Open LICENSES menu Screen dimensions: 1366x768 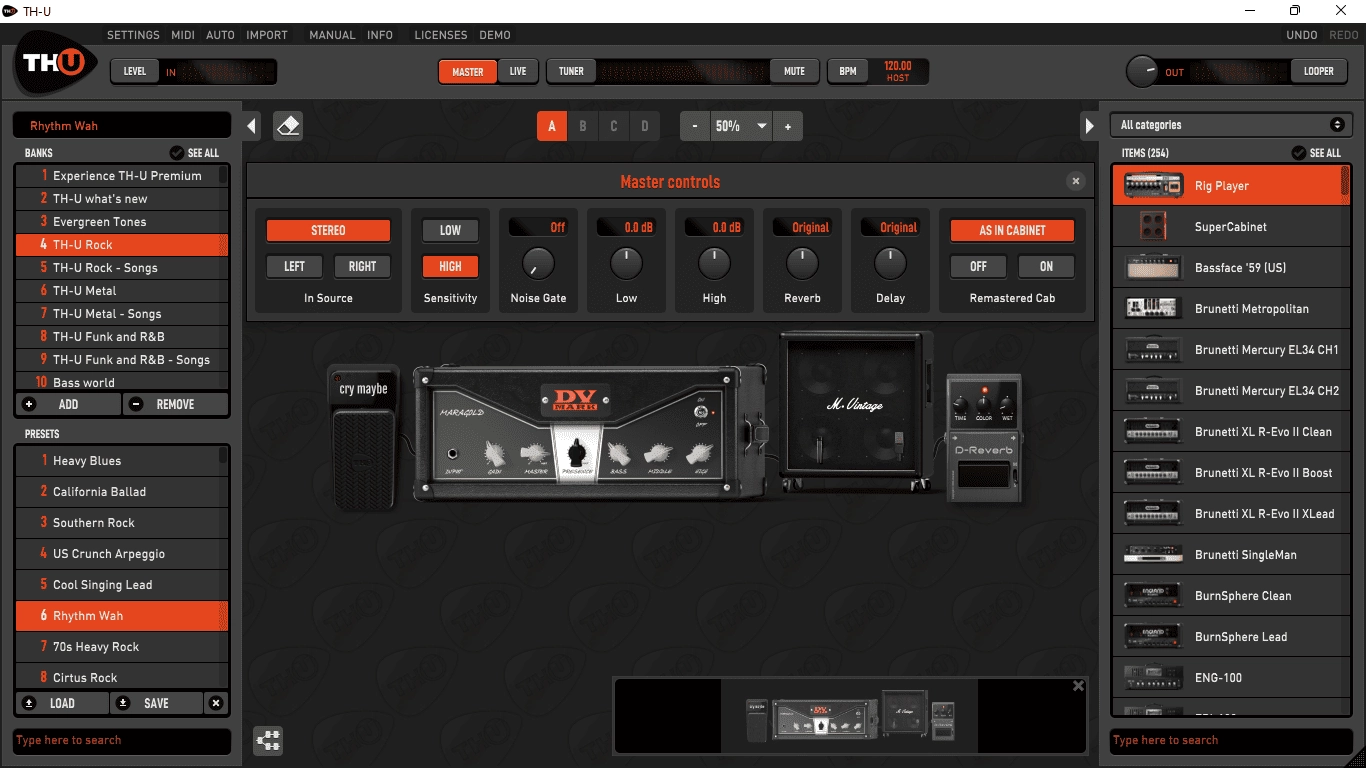pos(441,35)
